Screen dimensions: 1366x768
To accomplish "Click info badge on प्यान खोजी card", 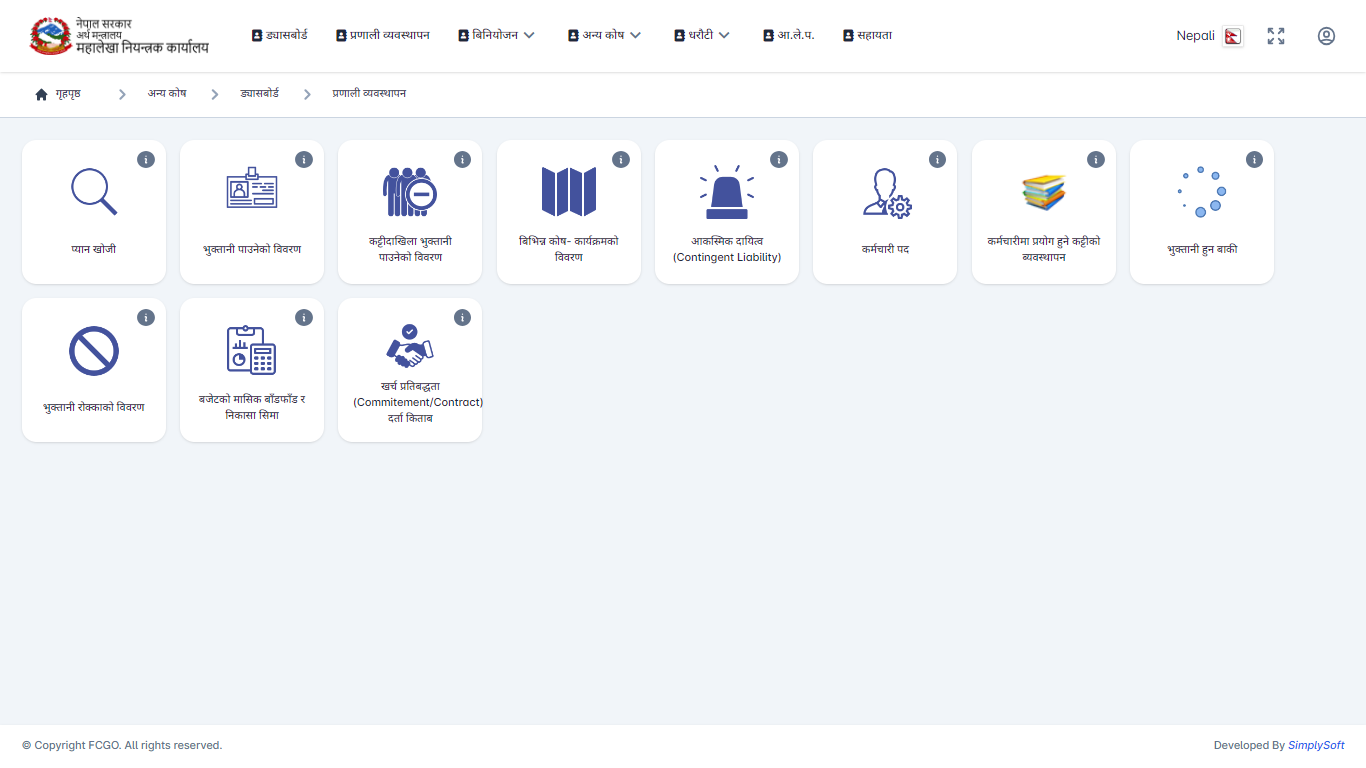I will pos(146,159).
